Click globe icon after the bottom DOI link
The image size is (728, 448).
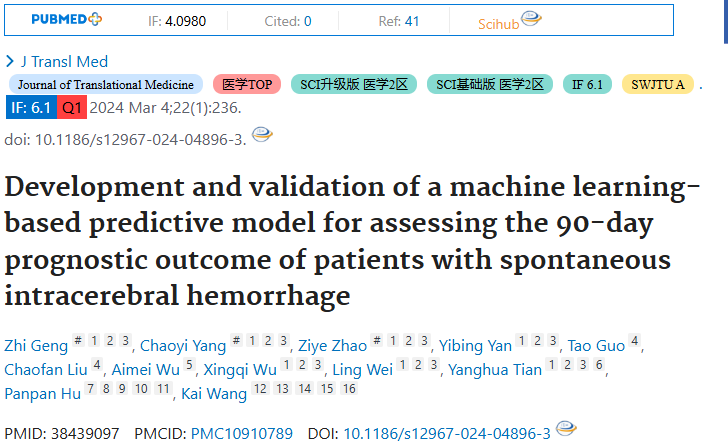566,428
